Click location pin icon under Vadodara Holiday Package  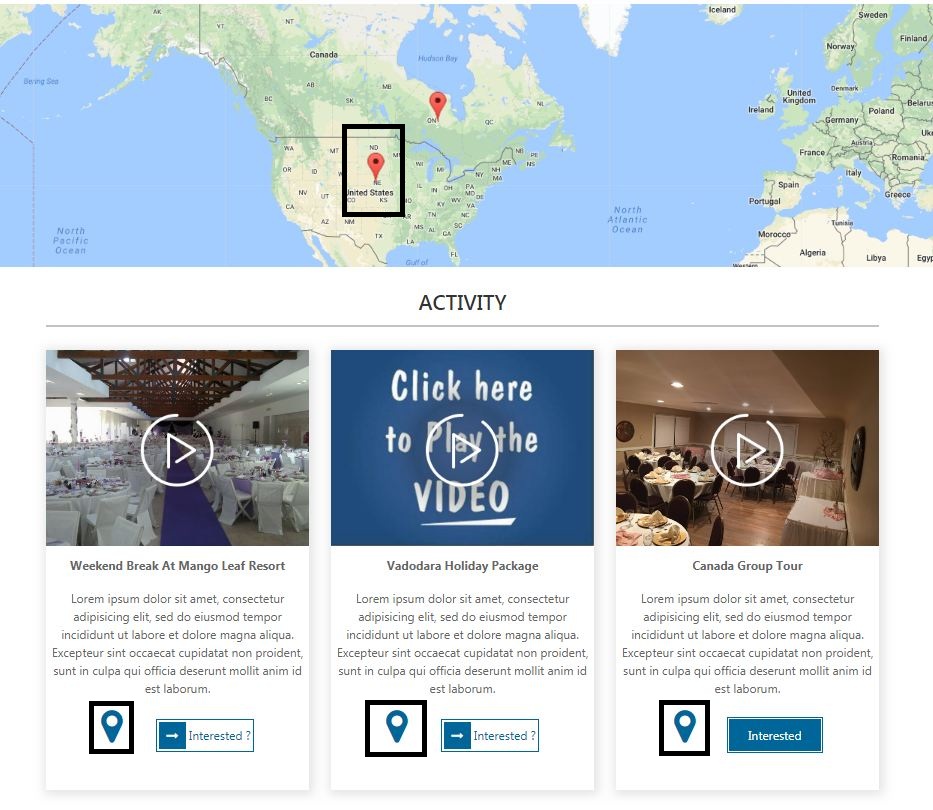coord(397,726)
